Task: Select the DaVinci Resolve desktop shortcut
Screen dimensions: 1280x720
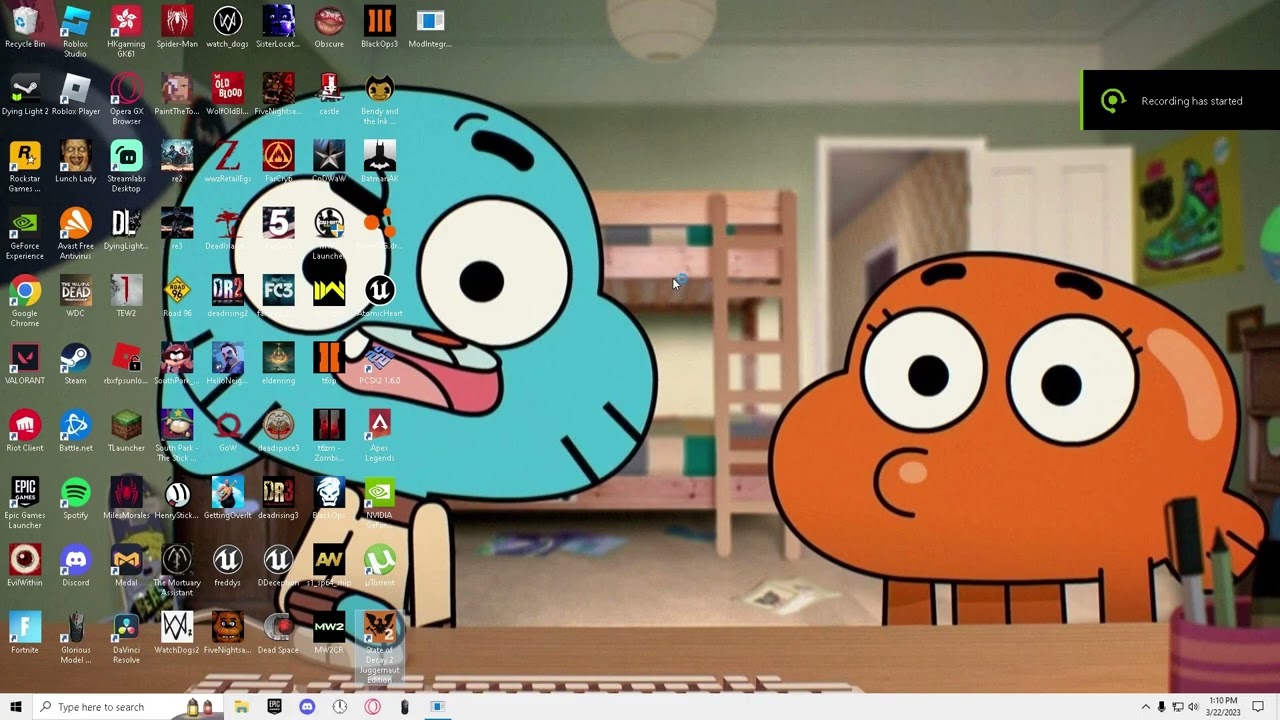Action: click(126, 637)
